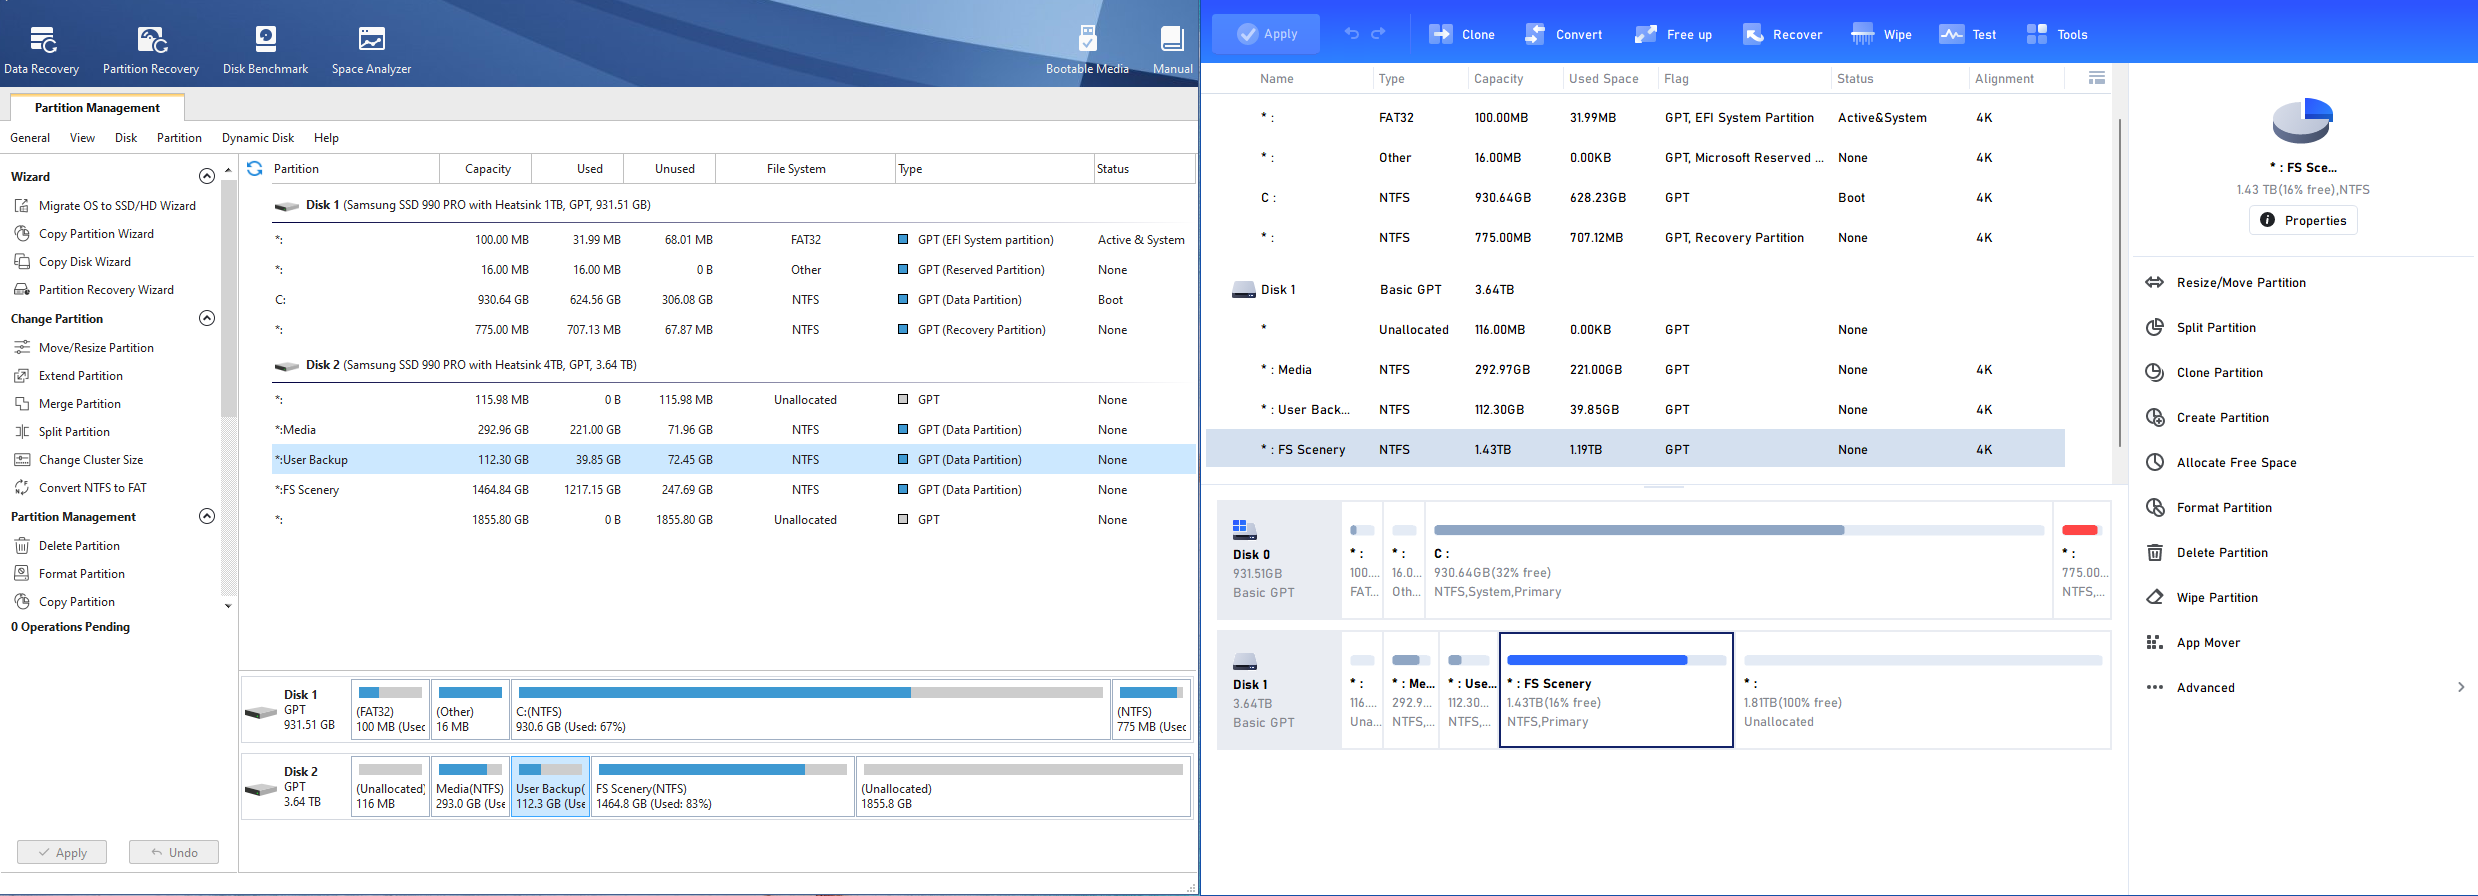Click the undo arrow in right toolbar
This screenshot has height=896, width=2478.
[1351, 34]
